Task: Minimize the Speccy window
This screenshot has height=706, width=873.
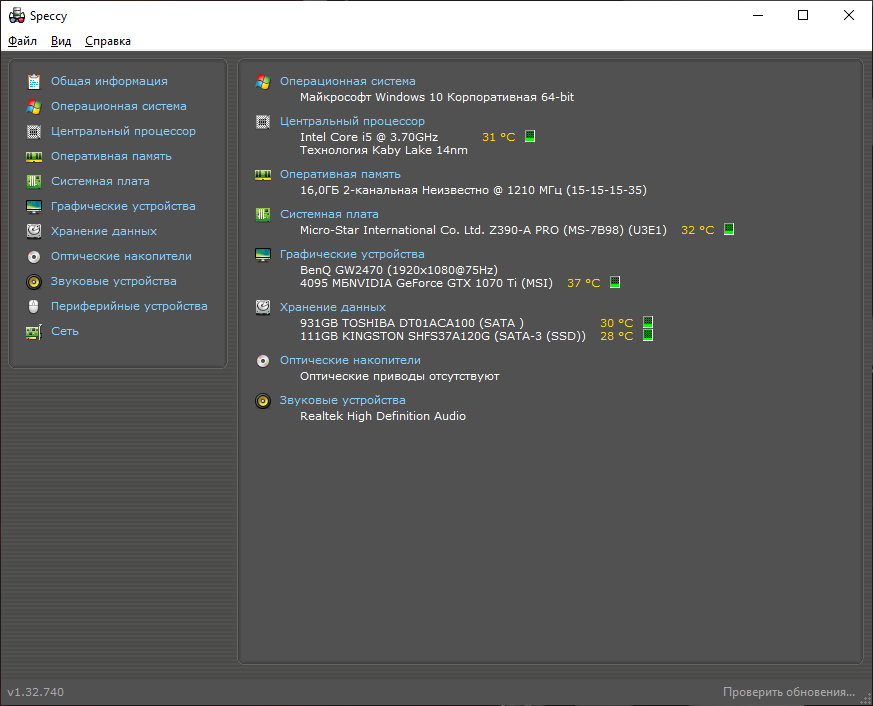Action: [x=758, y=15]
